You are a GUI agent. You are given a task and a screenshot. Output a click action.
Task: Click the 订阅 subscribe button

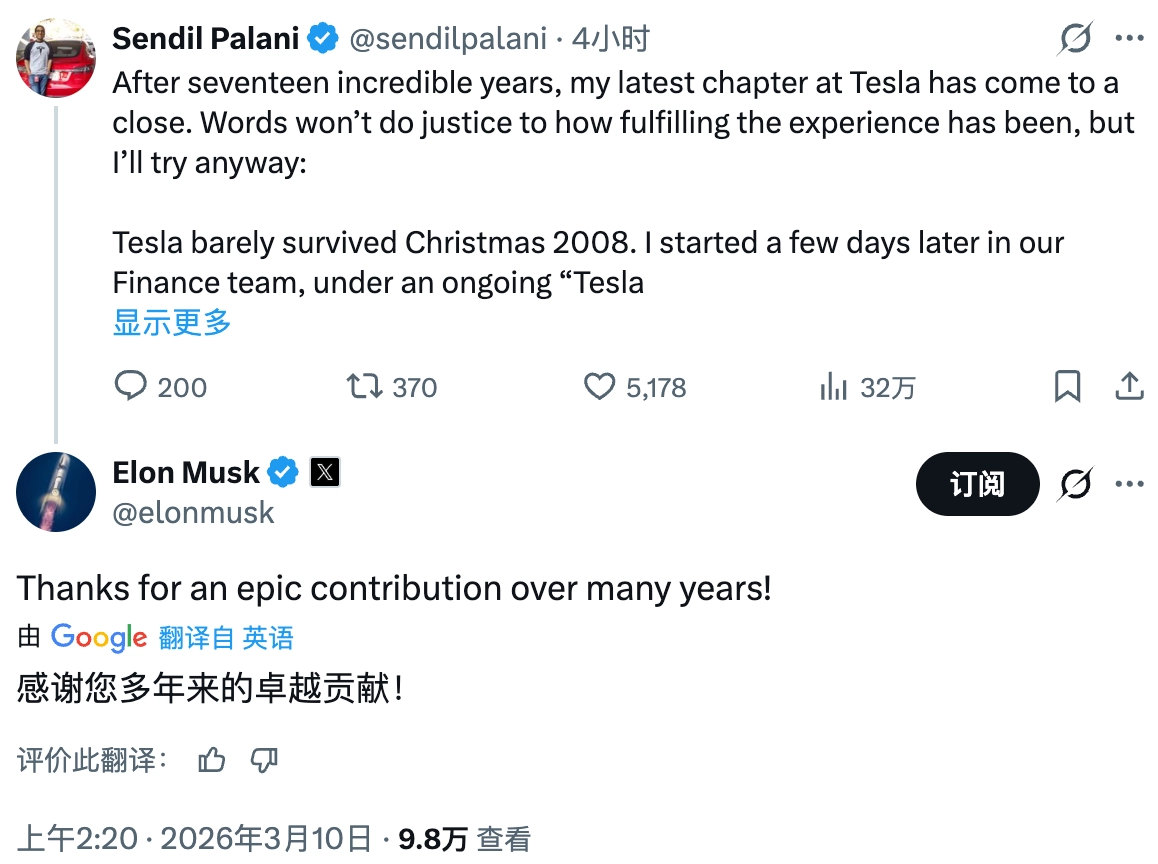click(977, 484)
